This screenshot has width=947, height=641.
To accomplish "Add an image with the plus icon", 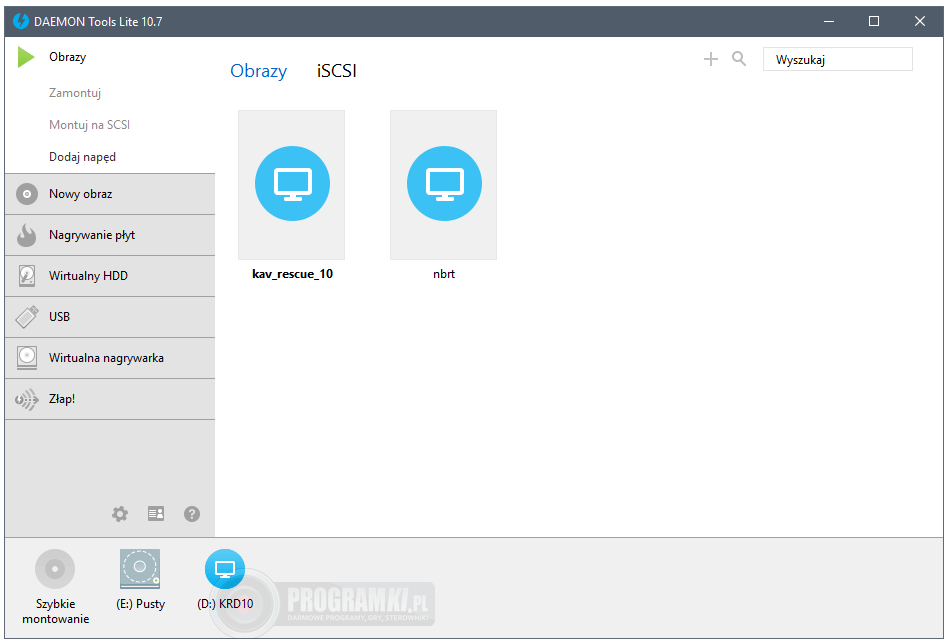I will (711, 59).
